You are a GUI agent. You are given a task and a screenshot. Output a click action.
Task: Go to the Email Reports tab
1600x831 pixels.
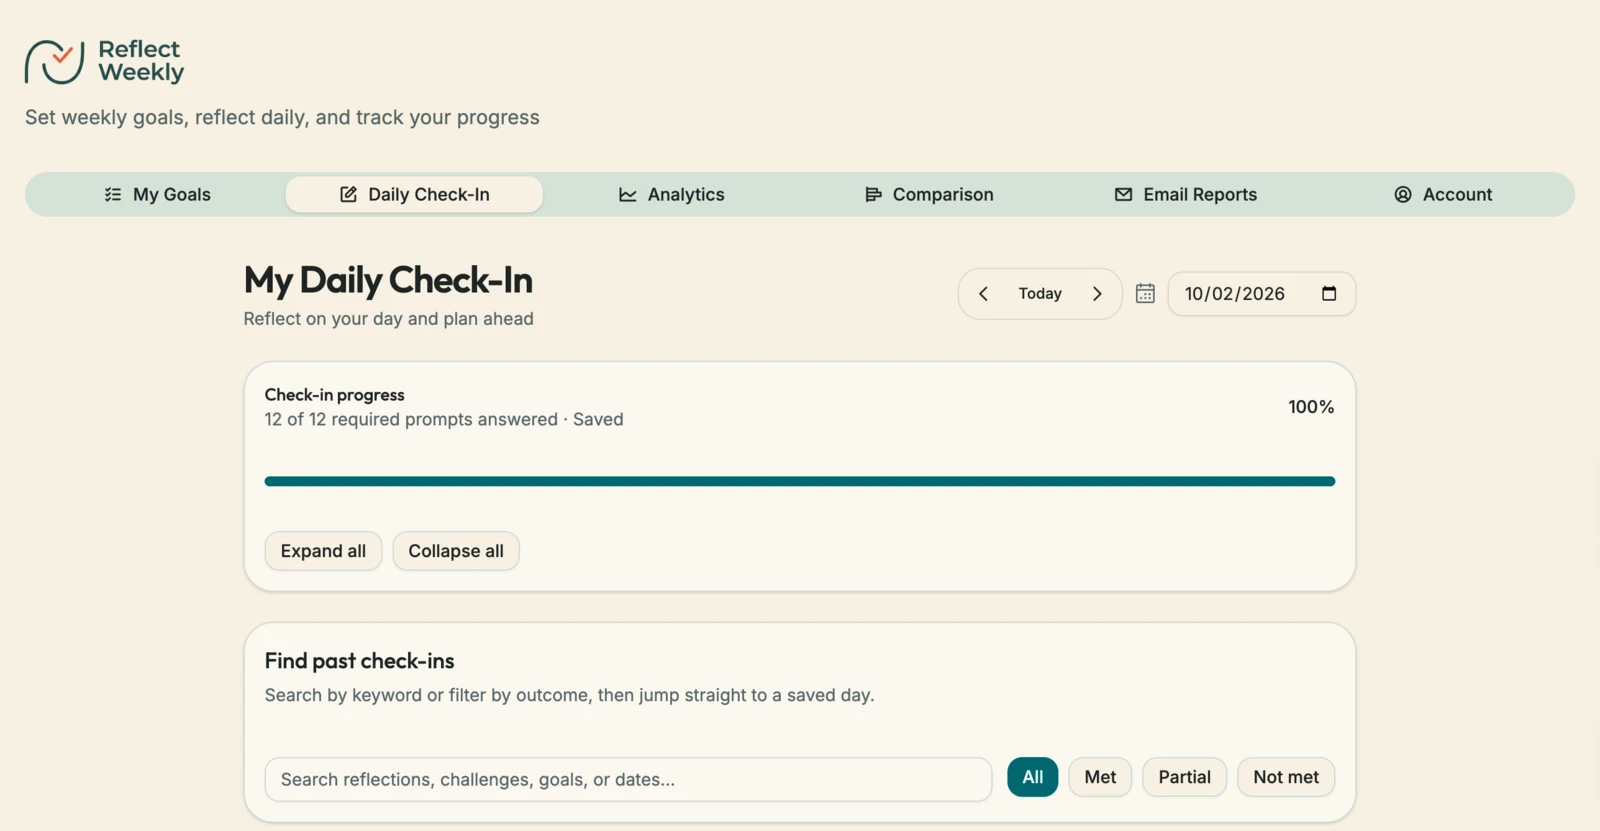pyautogui.click(x=1186, y=195)
